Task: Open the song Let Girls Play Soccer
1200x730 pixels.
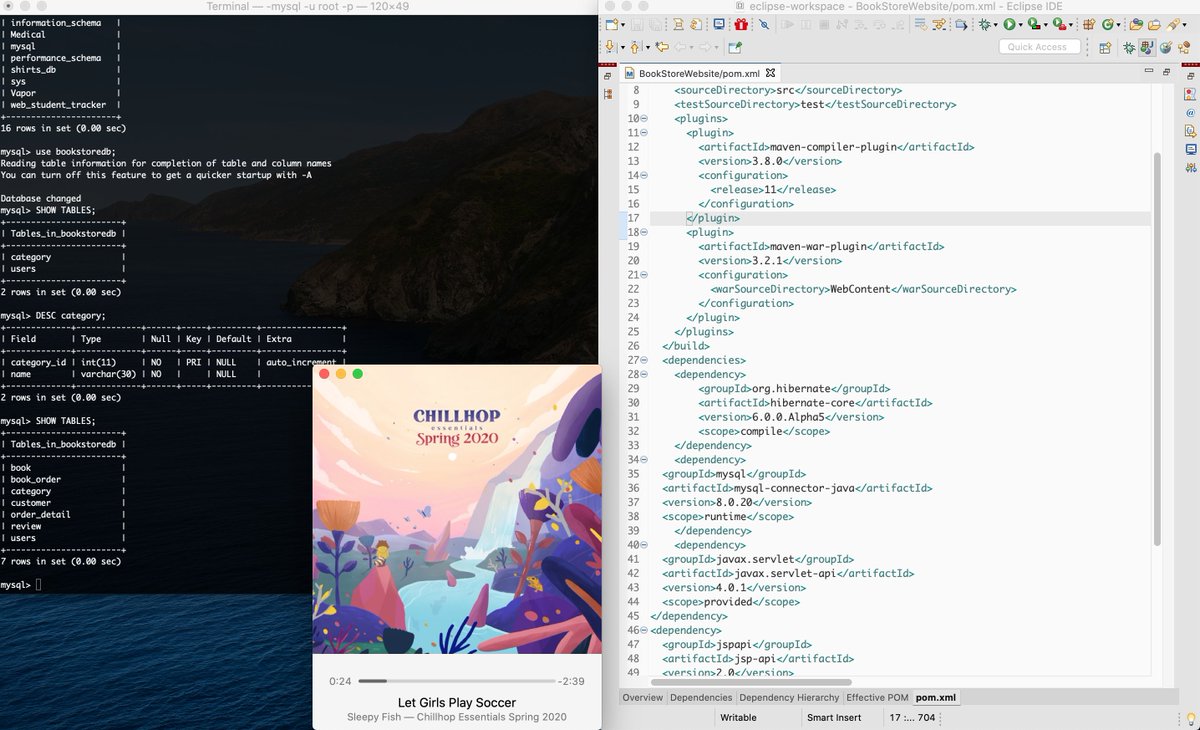Action: [x=455, y=702]
